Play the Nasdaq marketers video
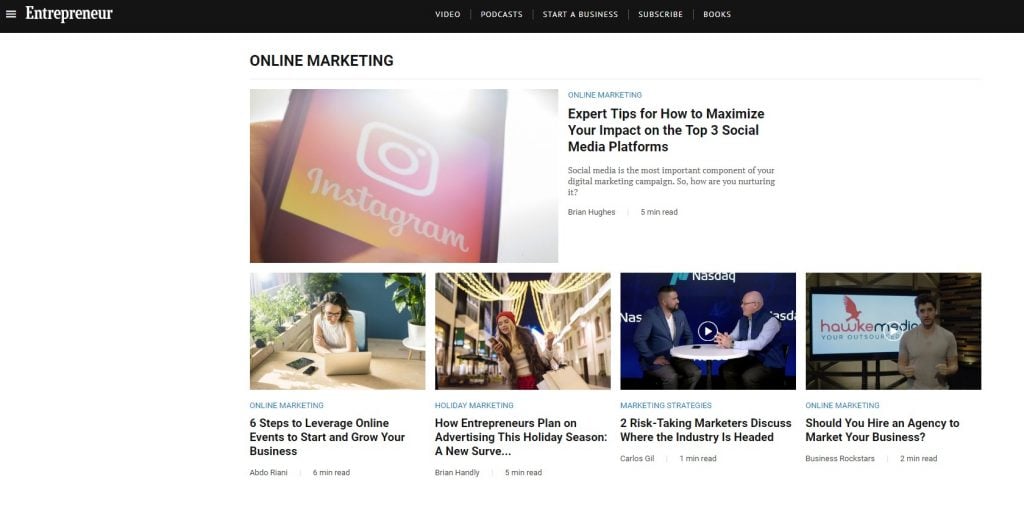Screen dimensions: 1024x510 [707, 331]
